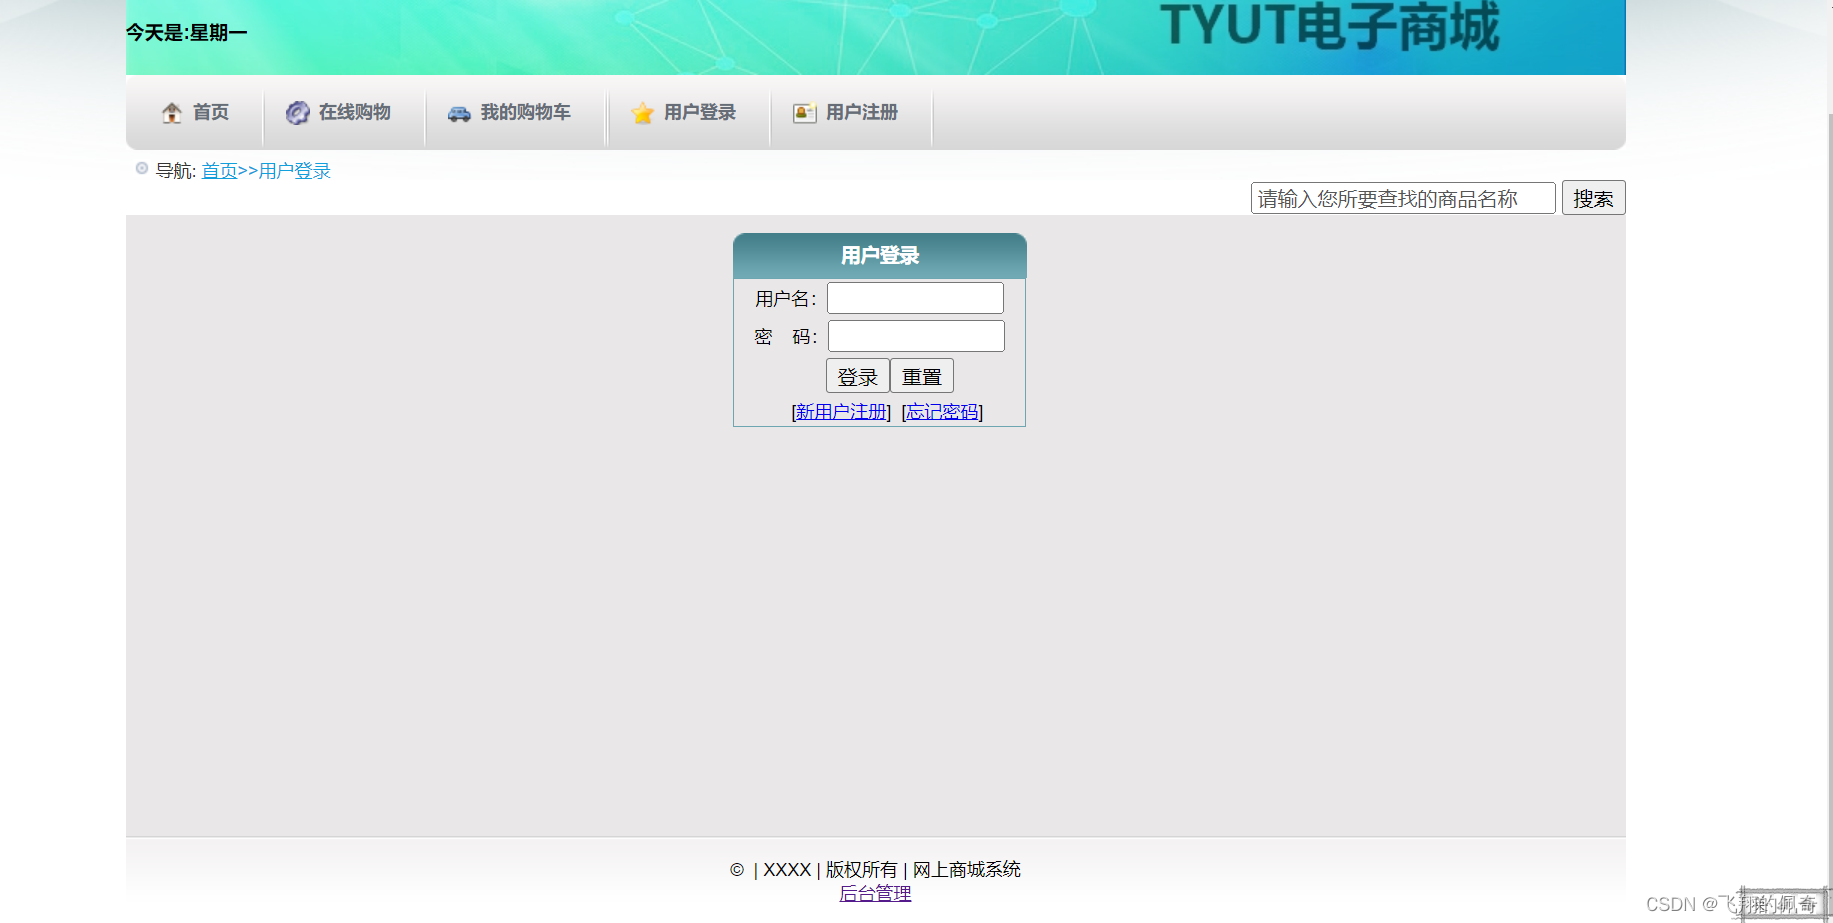Screen dimensions: 1833x923
Task: Open the 首页 menu item
Action: coord(210,112)
